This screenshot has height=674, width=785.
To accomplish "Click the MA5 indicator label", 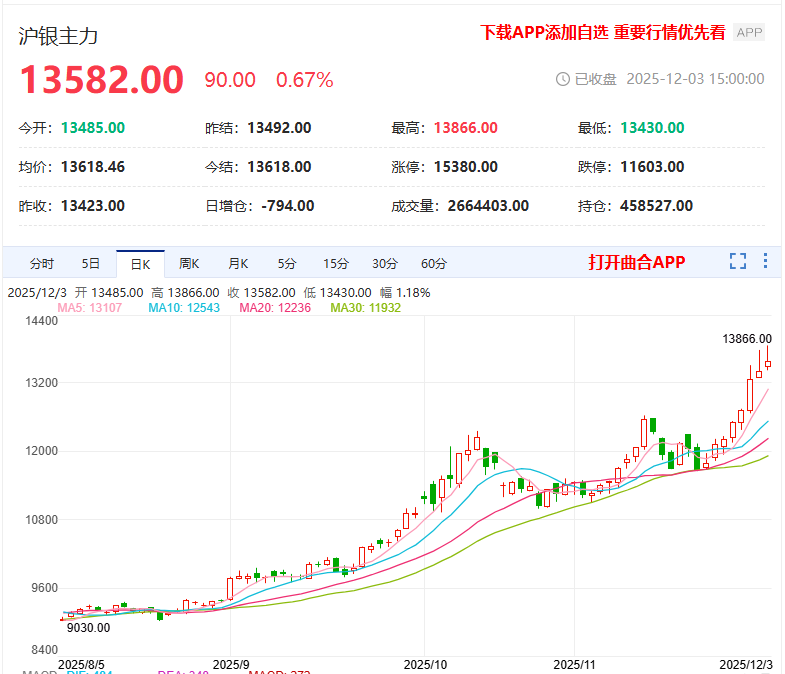I will tap(89, 308).
